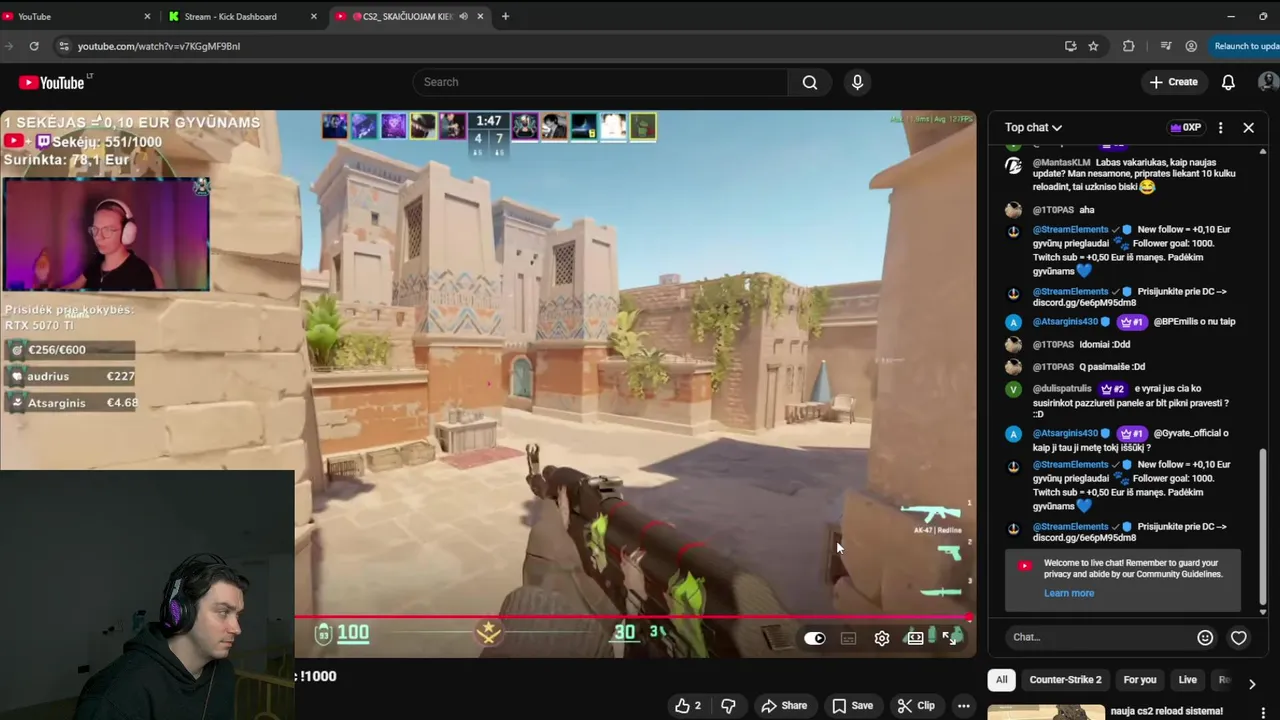Focus the Chat message input
Image resolution: width=1280 pixels, height=720 pixels.
pyautogui.click(x=1100, y=637)
